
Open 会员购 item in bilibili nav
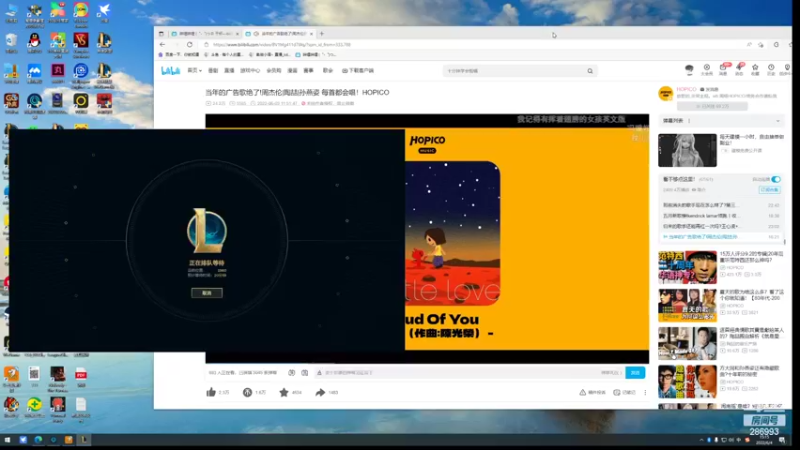coord(273,70)
